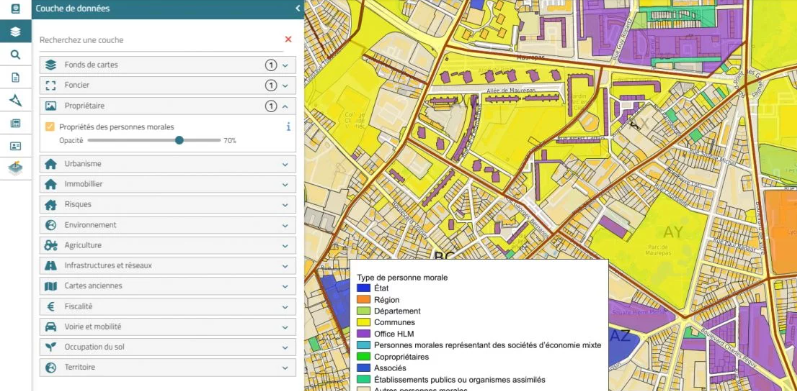This screenshot has width=797, height=391.
Task: Click the Copropriétaires legend swatch
Action: 363,357
